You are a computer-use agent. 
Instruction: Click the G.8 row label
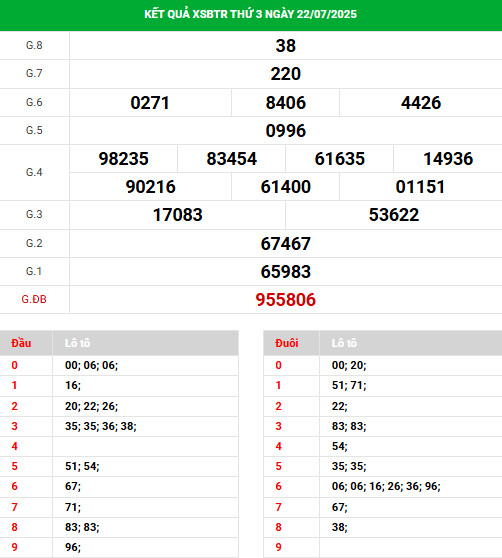pyautogui.click(x=34, y=45)
